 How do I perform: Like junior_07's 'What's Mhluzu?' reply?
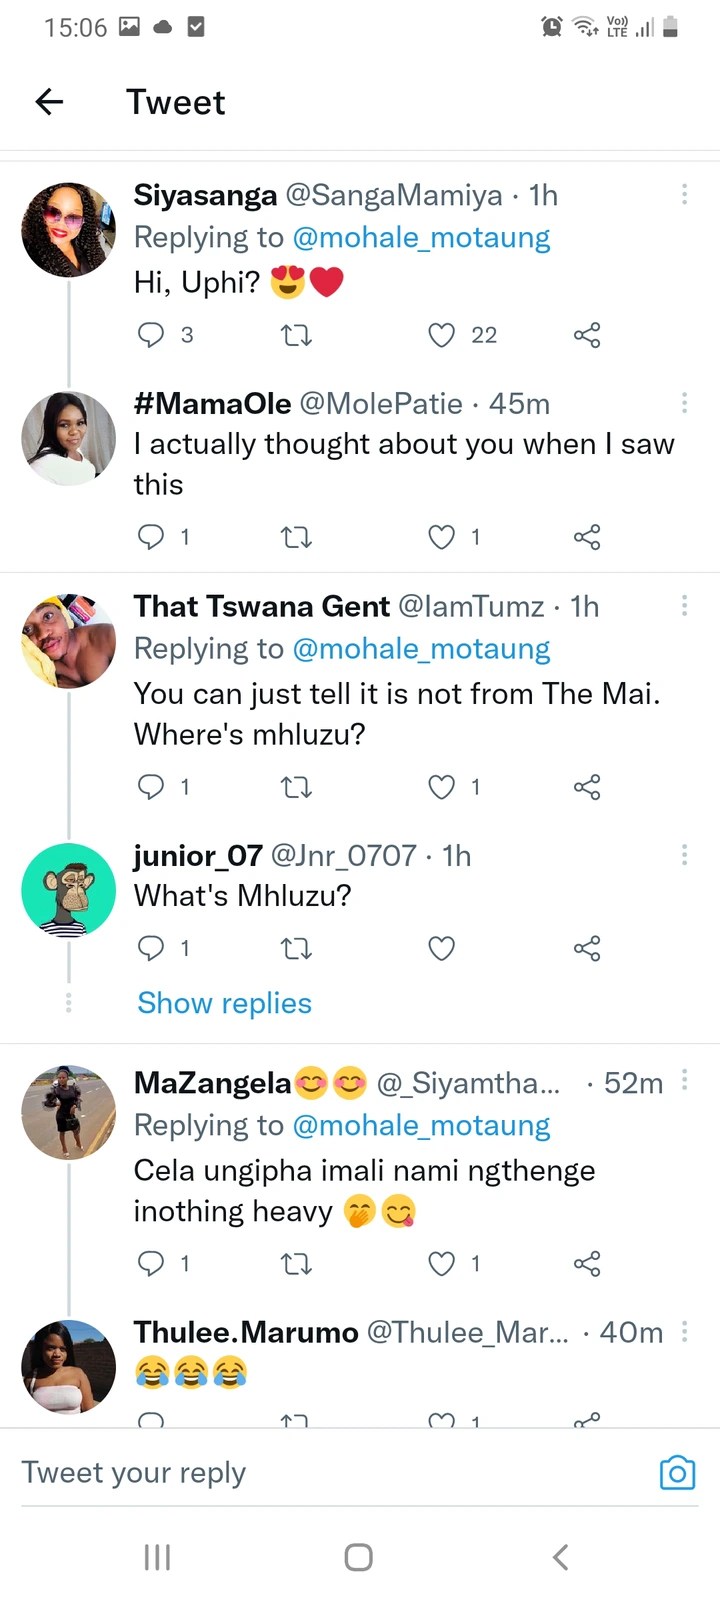[442, 948]
